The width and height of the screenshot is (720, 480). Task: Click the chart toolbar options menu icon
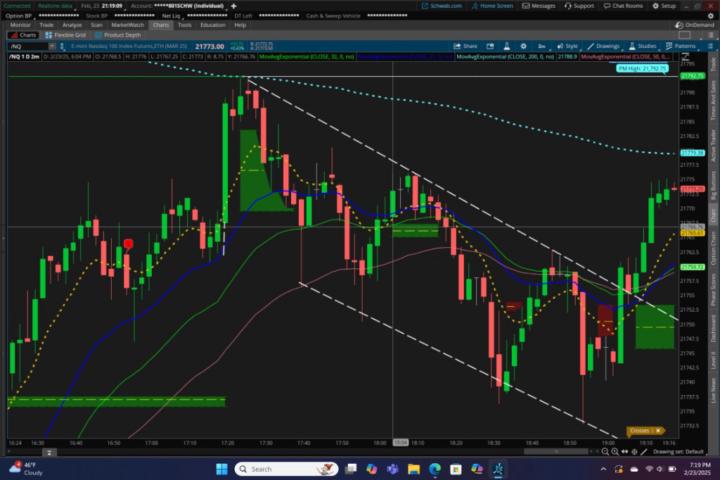point(710,46)
